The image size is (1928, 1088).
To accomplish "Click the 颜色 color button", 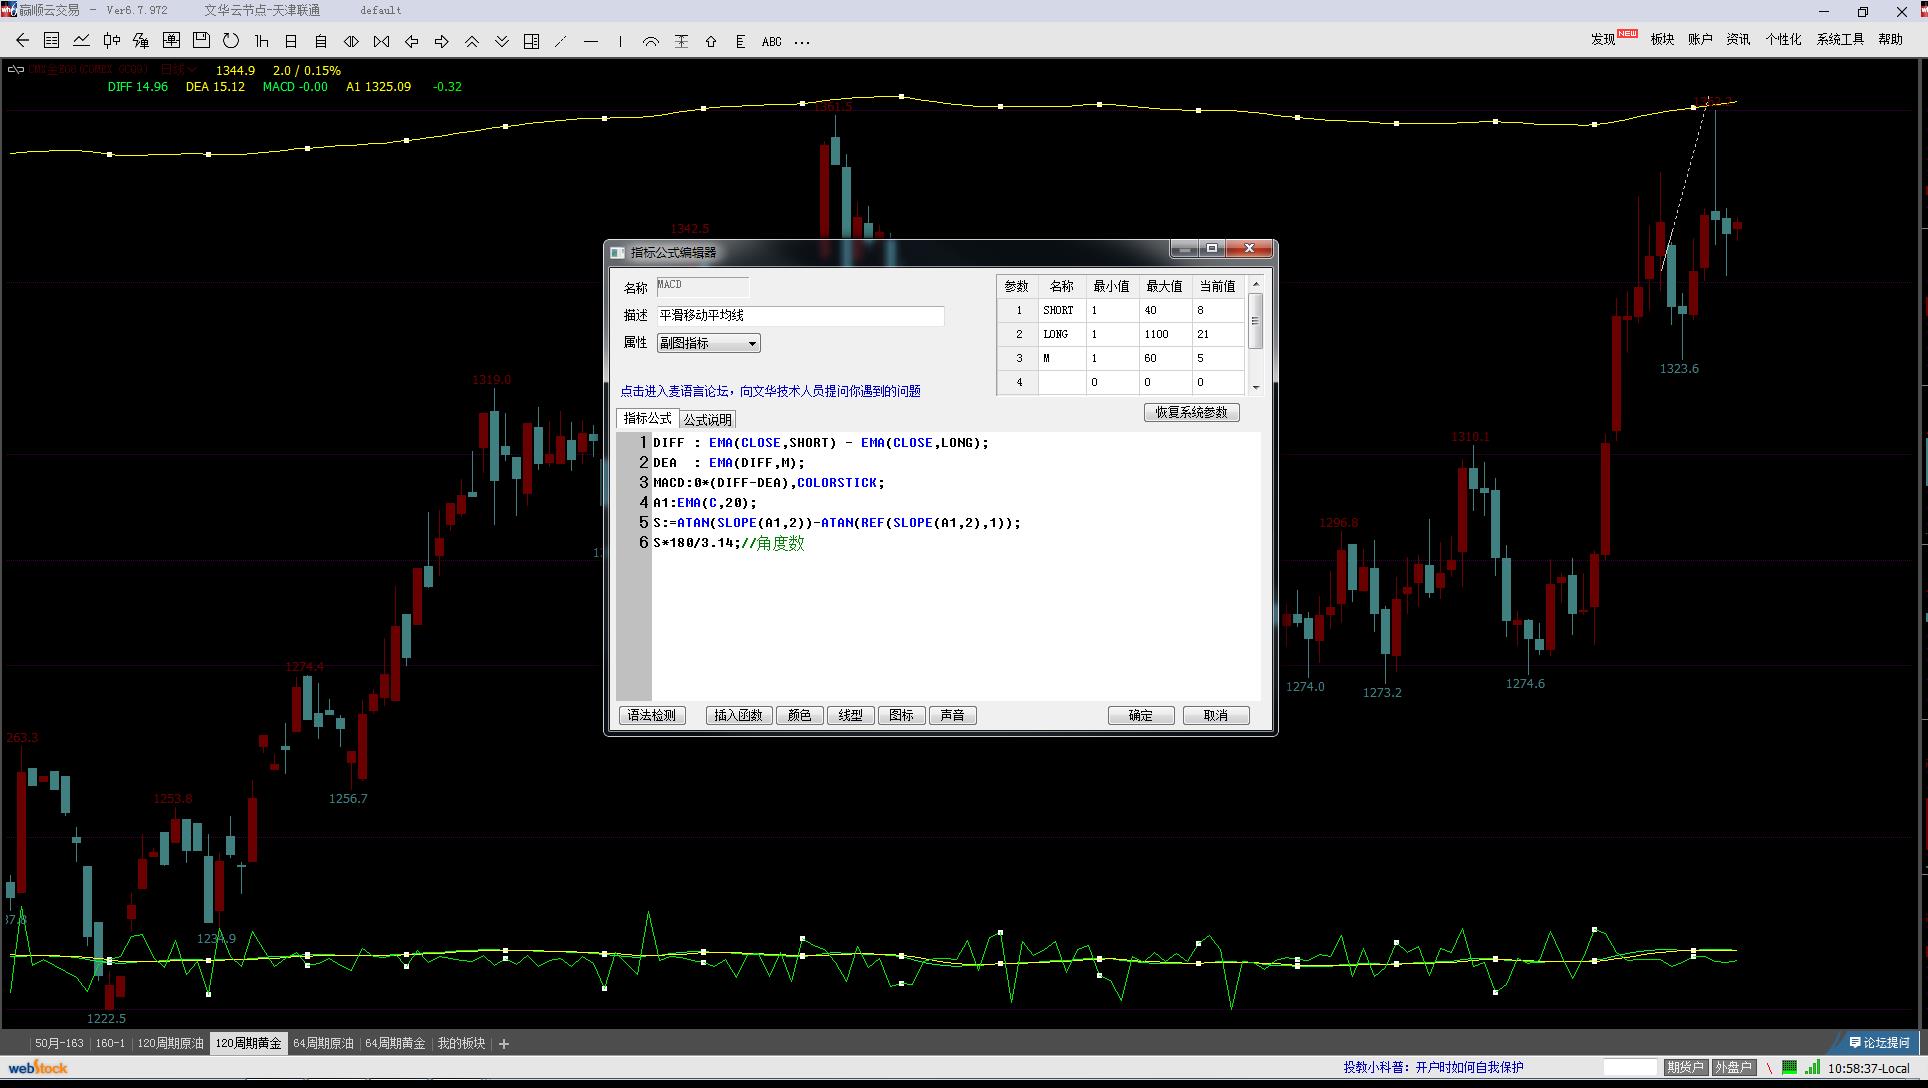I will [799, 715].
